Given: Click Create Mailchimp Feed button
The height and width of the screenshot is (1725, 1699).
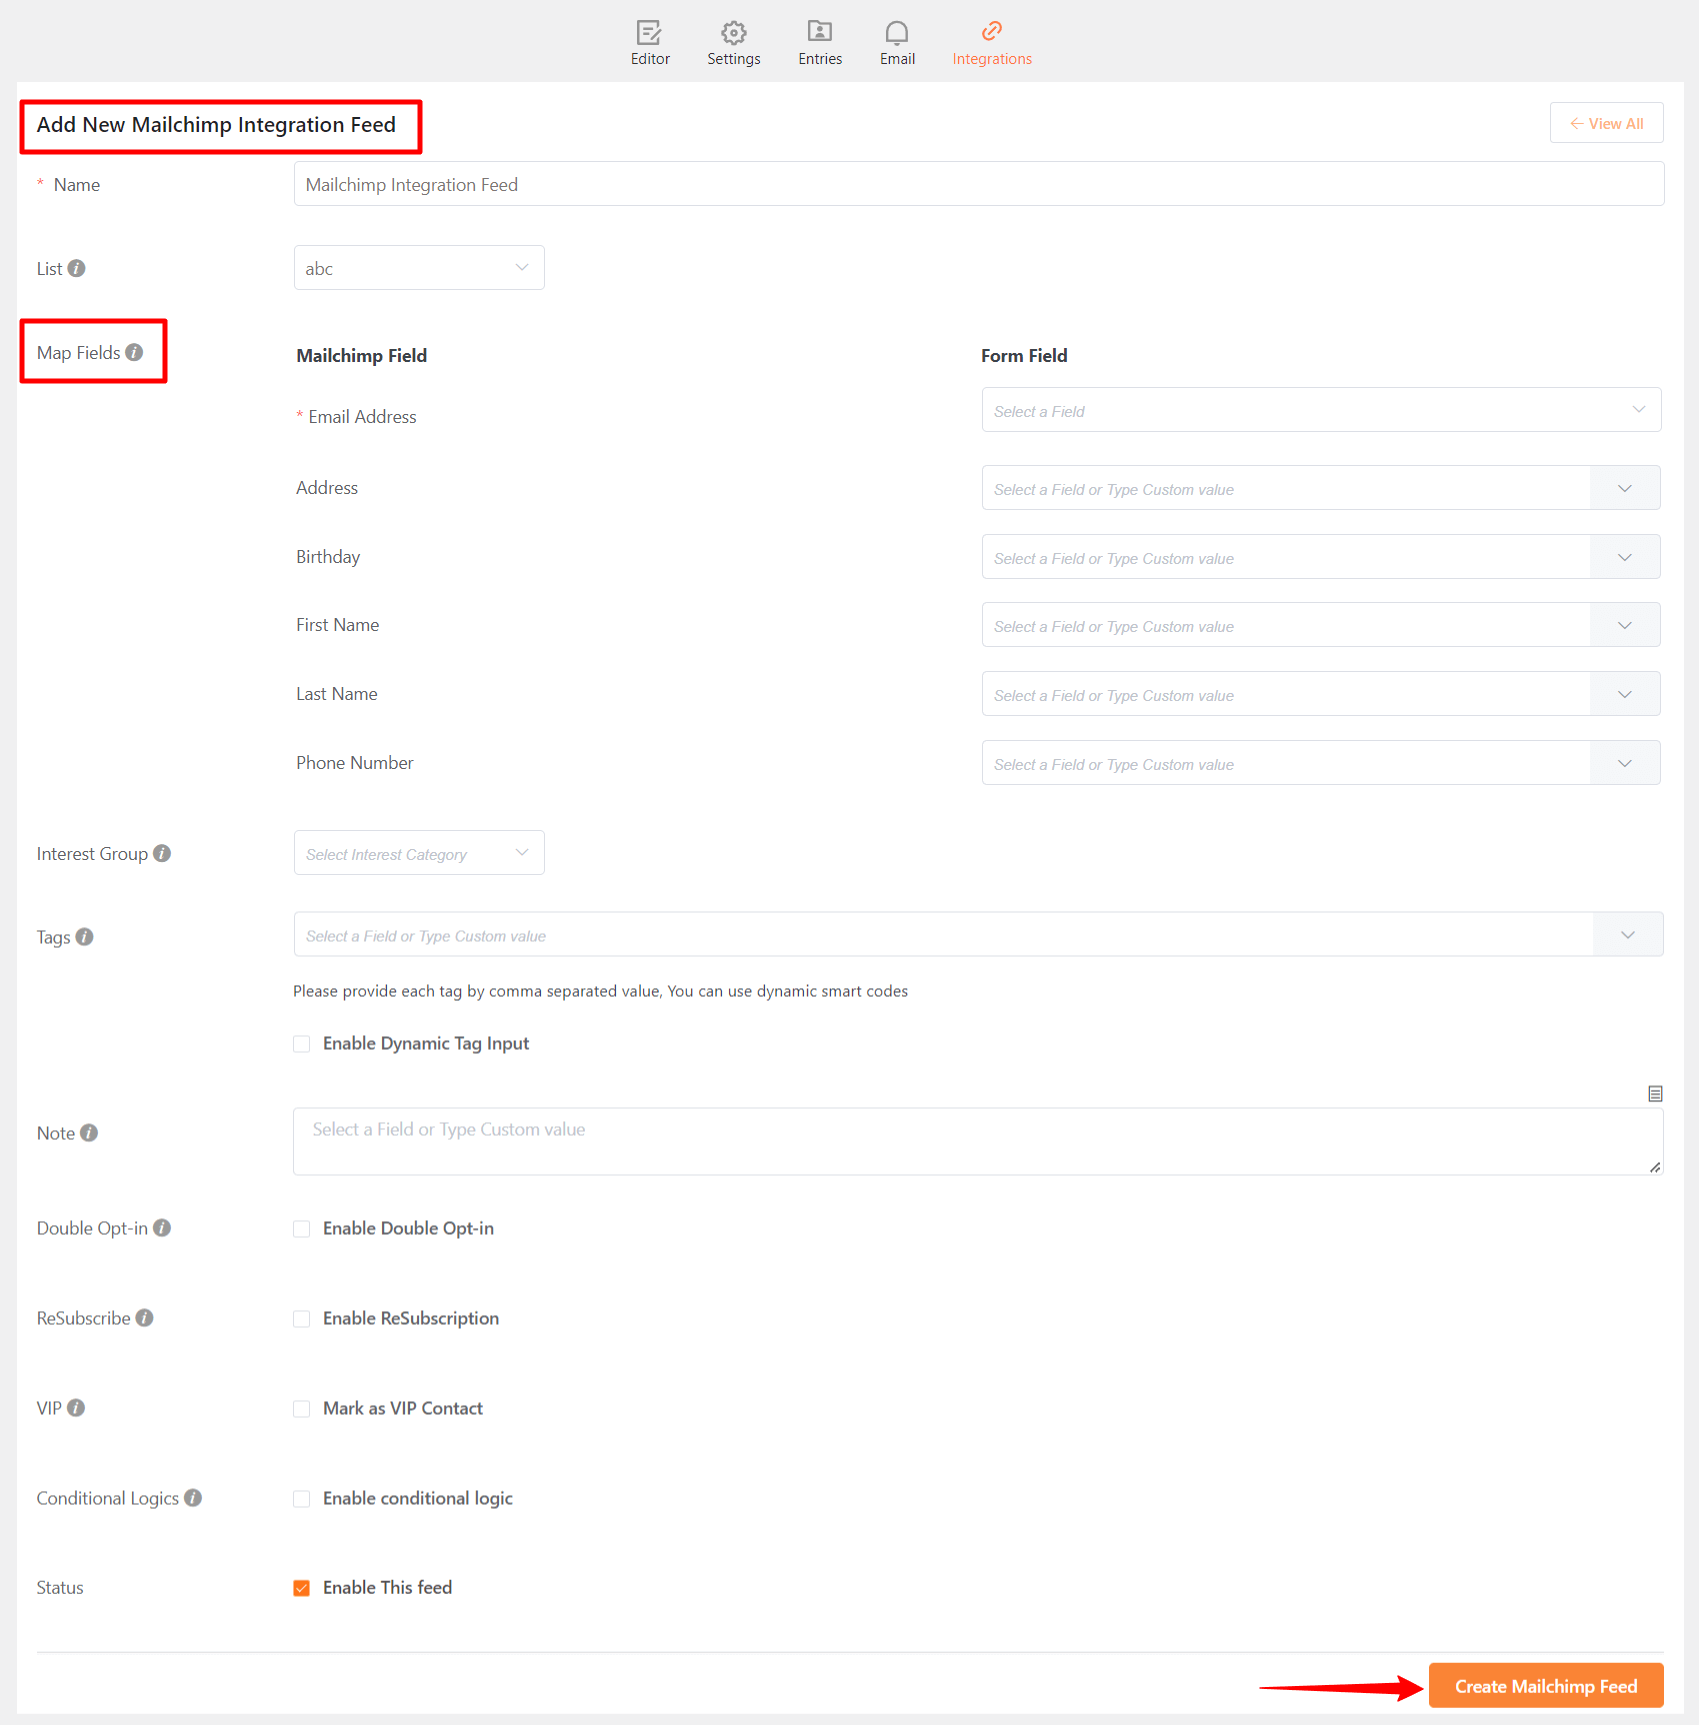Looking at the screenshot, I should point(1546,1685).
